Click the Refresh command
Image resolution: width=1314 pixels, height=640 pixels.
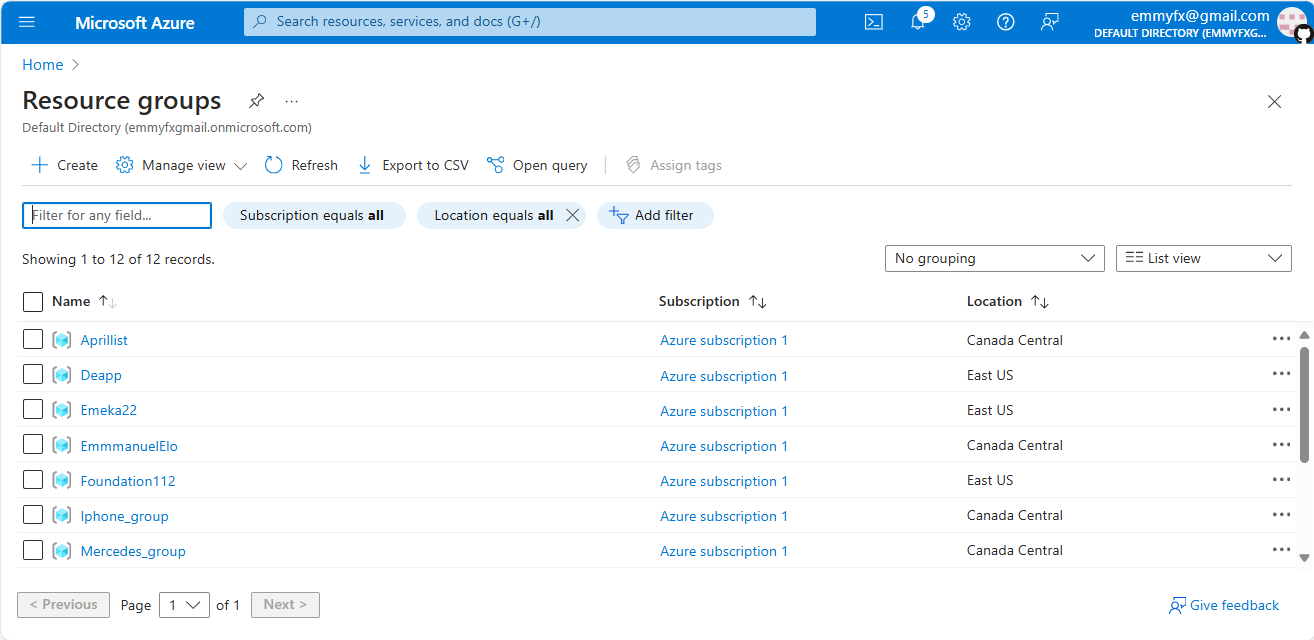pyautogui.click(x=301, y=165)
